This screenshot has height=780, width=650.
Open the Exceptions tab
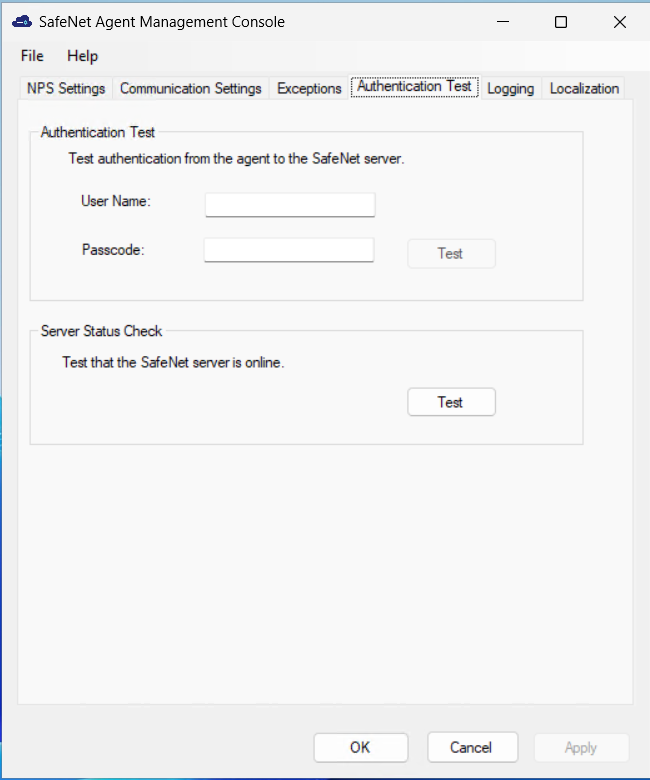coord(309,89)
